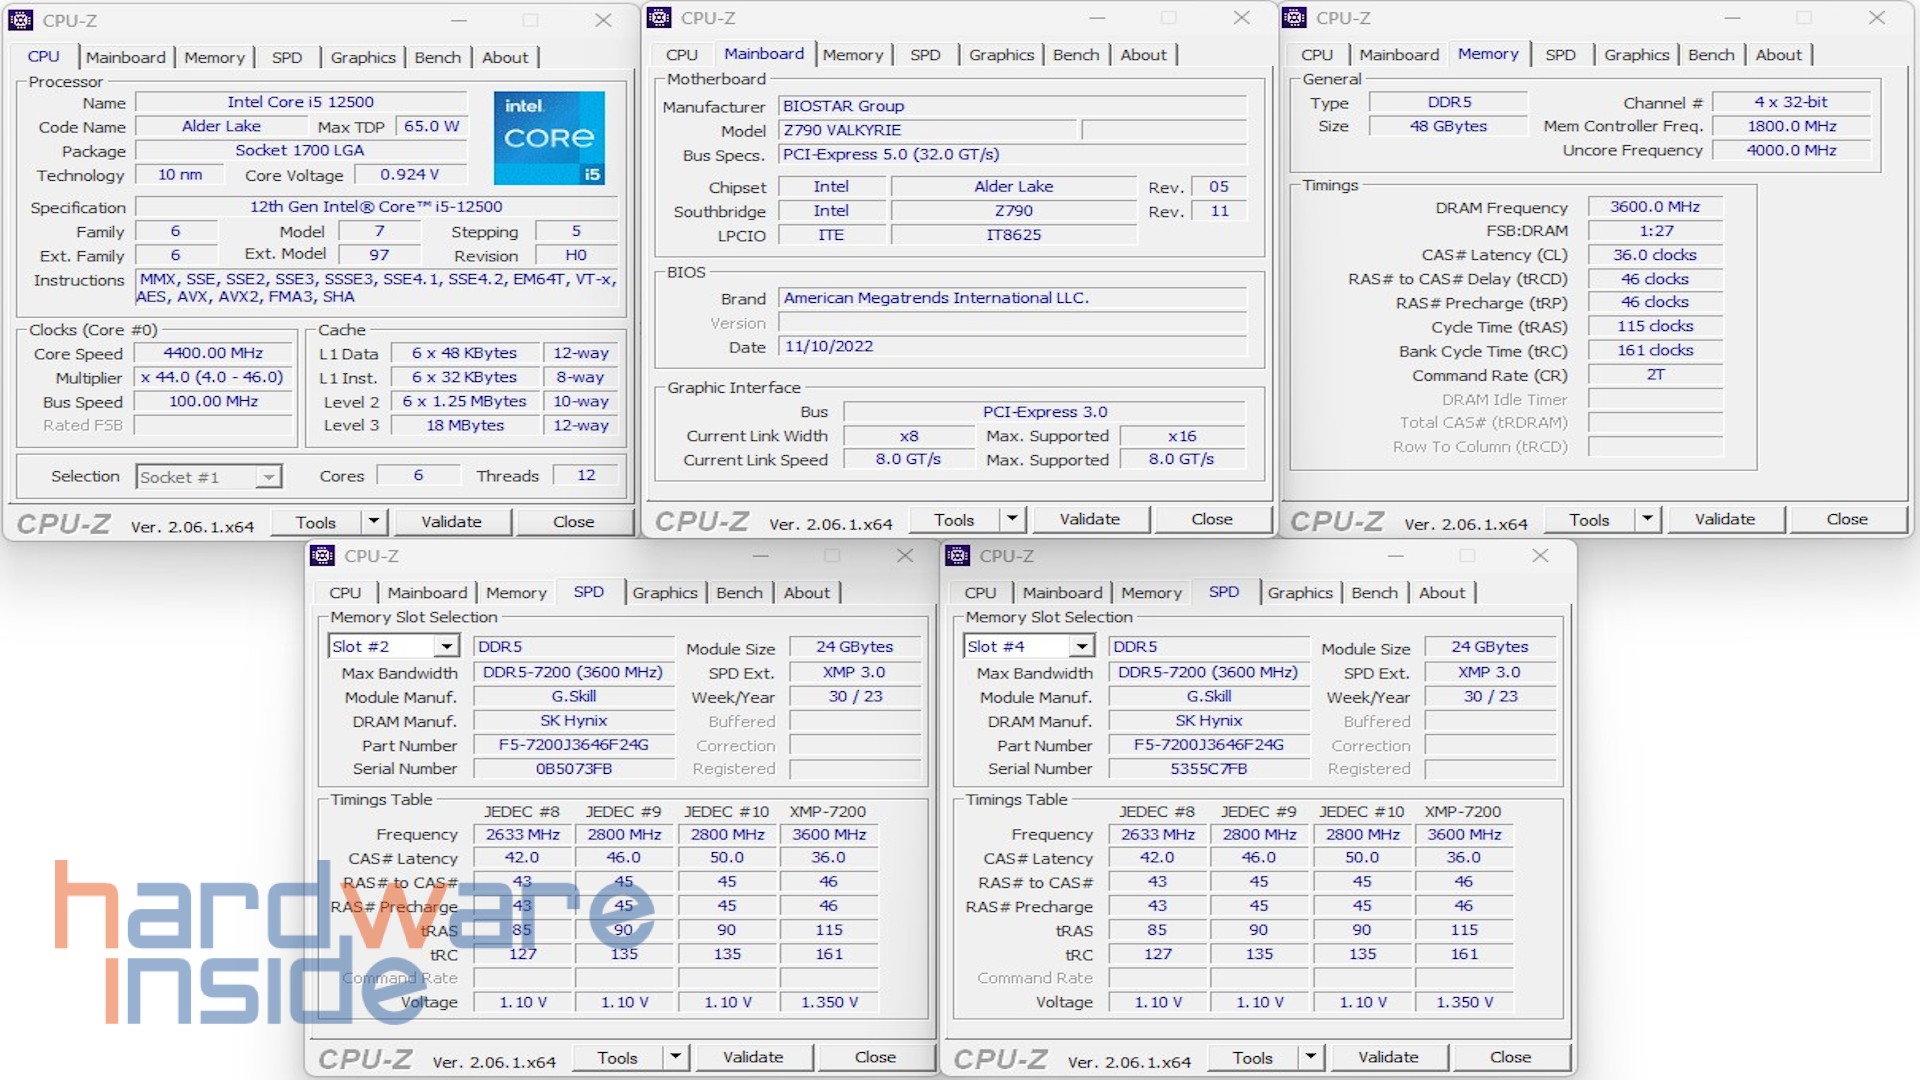Click Close button in the Mainboard window footer
1920x1080 pixels.
[x=1212, y=519]
